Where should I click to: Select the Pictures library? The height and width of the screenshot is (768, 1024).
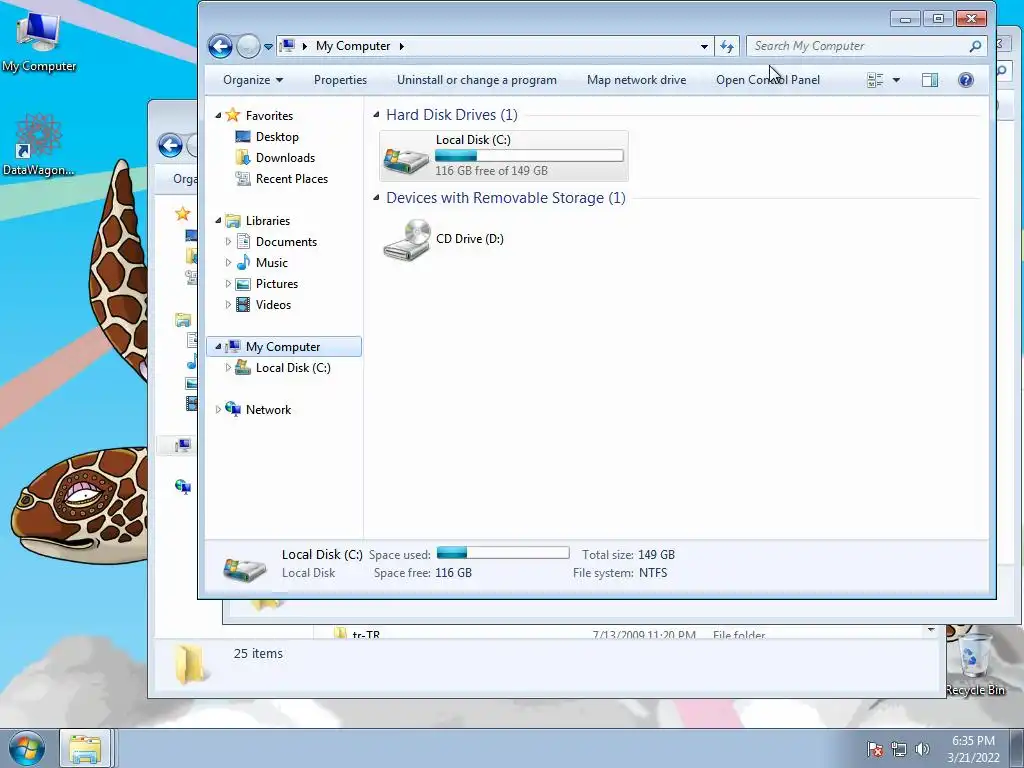pyautogui.click(x=277, y=283)
